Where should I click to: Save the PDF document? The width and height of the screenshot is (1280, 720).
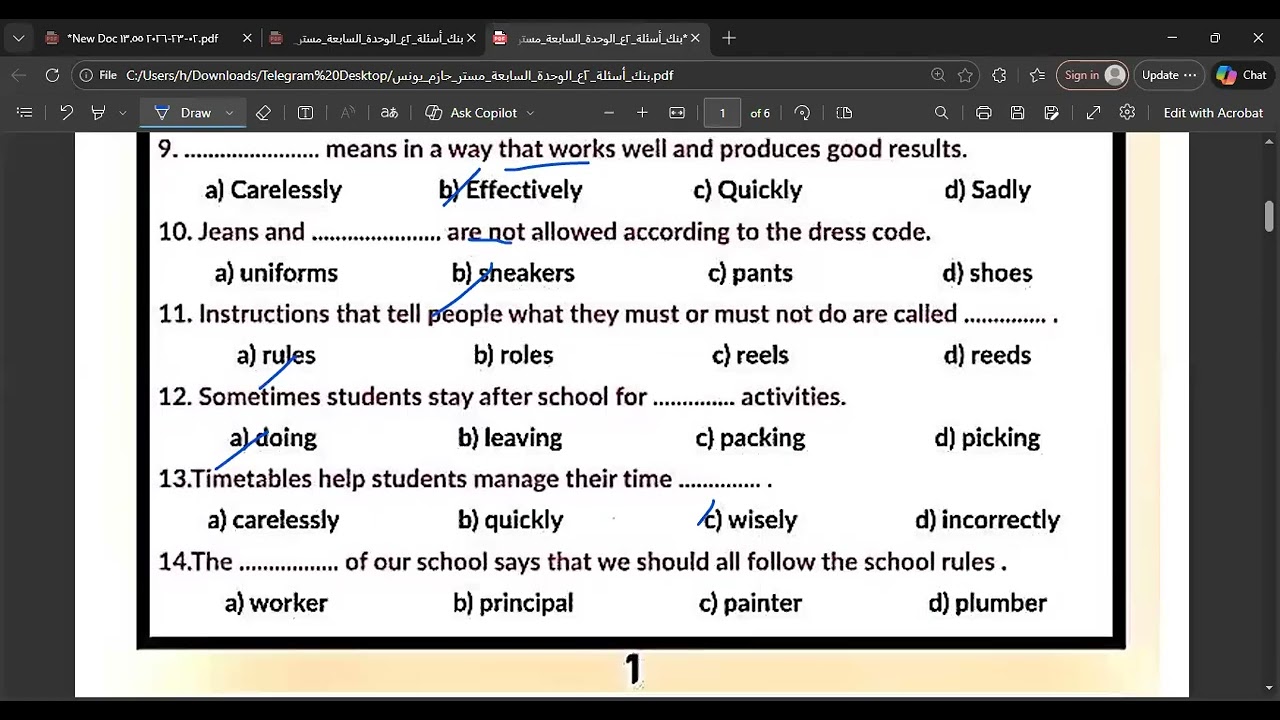pyautogui.click(x=1017, y=113)
